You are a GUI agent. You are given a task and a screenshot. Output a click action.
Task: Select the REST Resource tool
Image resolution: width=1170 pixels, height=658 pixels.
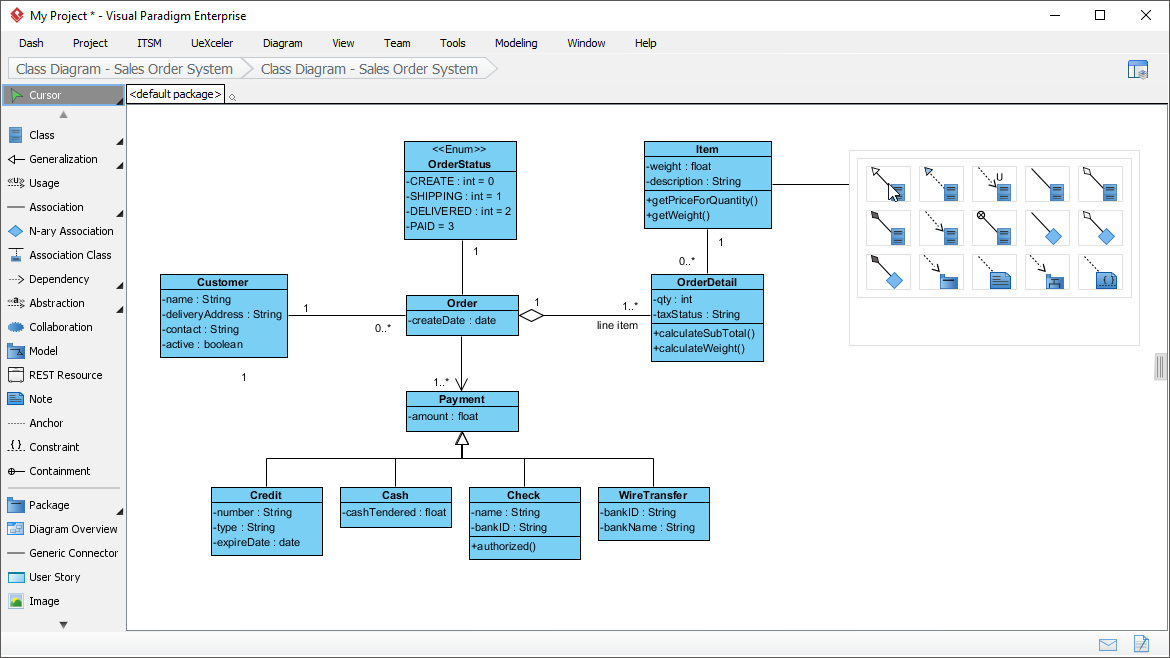point(63,375)
